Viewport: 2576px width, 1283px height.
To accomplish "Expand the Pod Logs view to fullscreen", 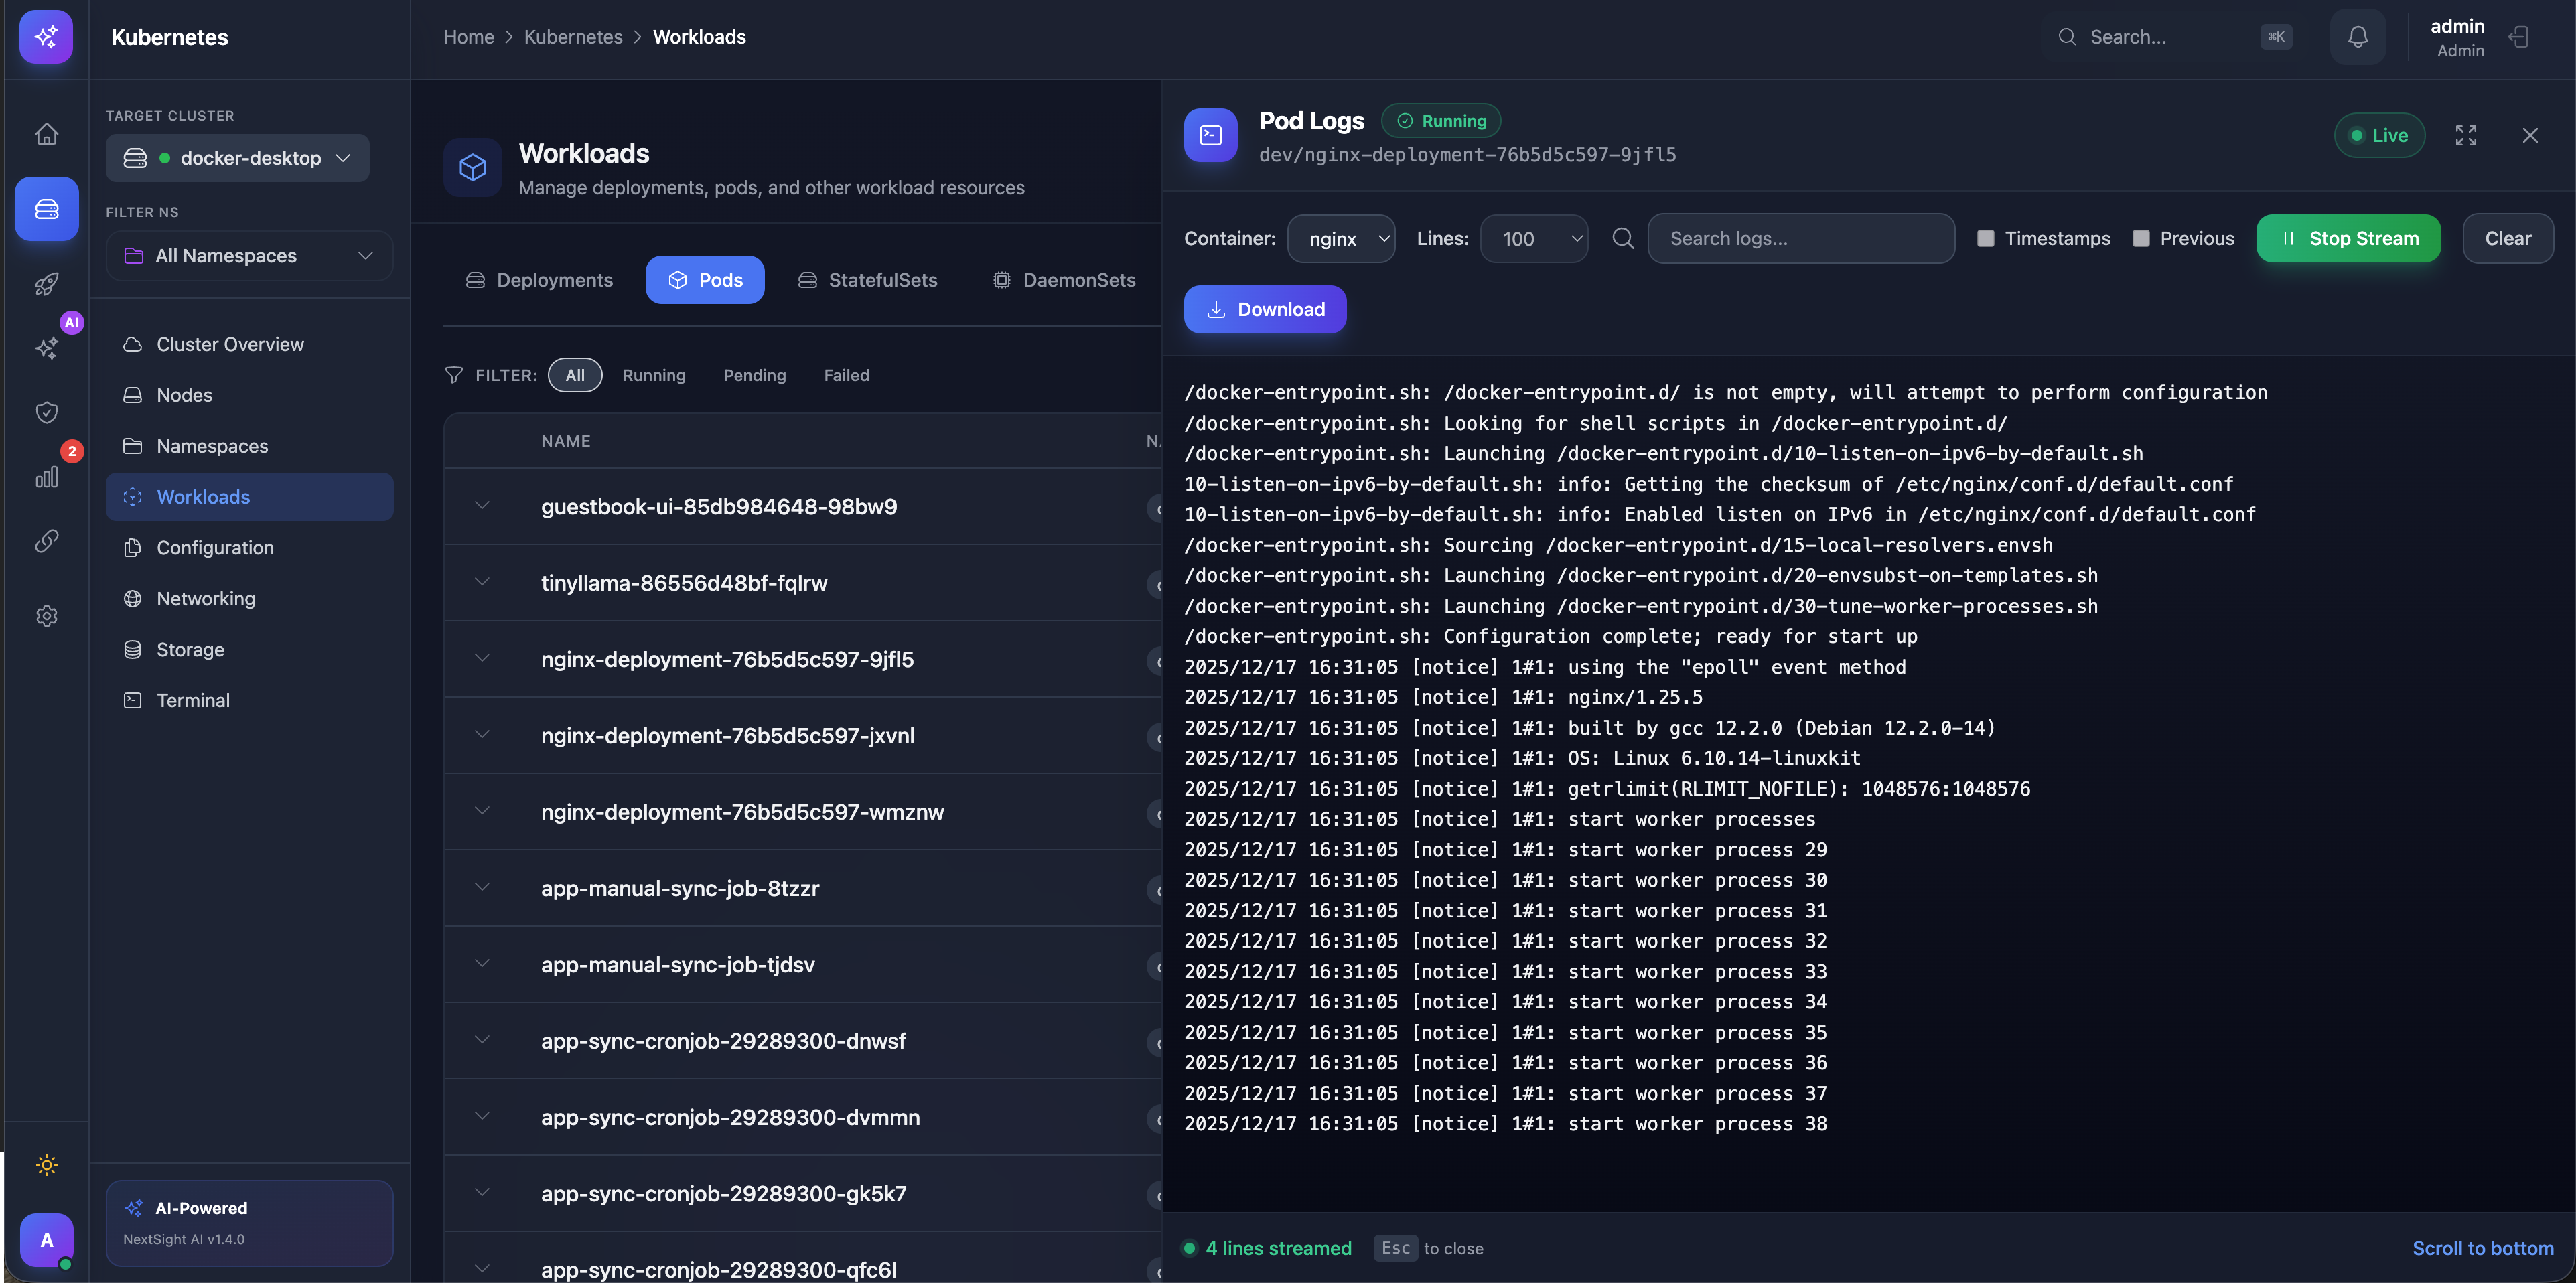I will tap(2465, 135).
